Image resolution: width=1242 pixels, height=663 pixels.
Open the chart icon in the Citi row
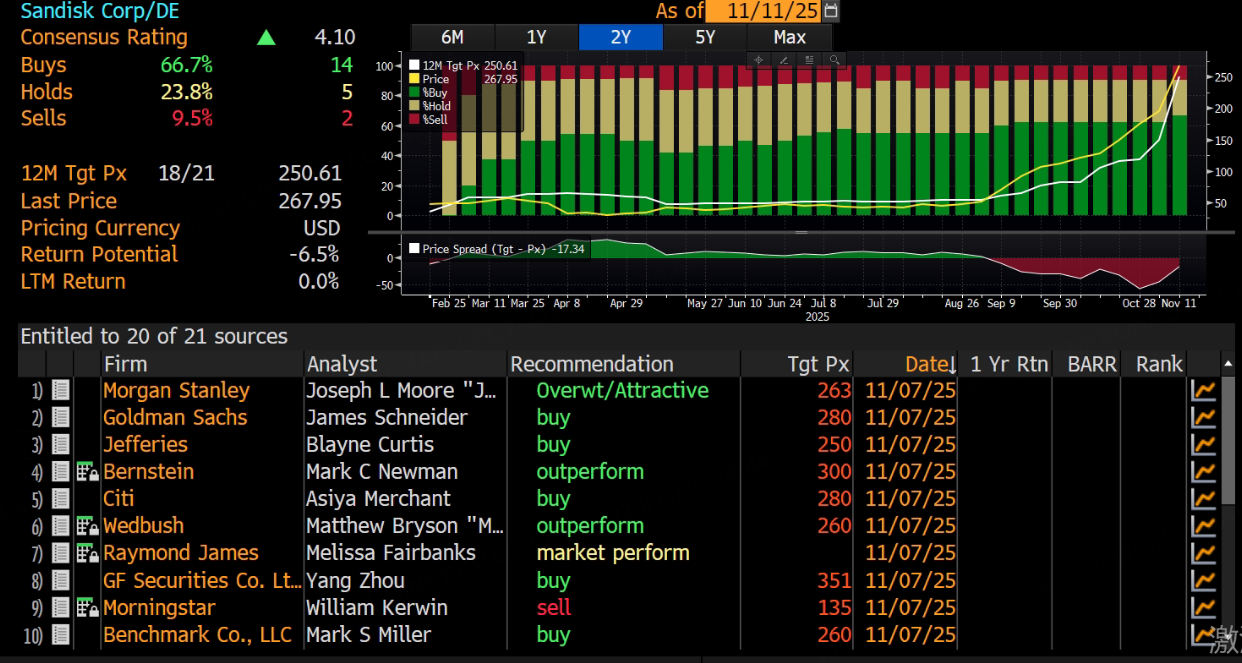(1203, 499)
